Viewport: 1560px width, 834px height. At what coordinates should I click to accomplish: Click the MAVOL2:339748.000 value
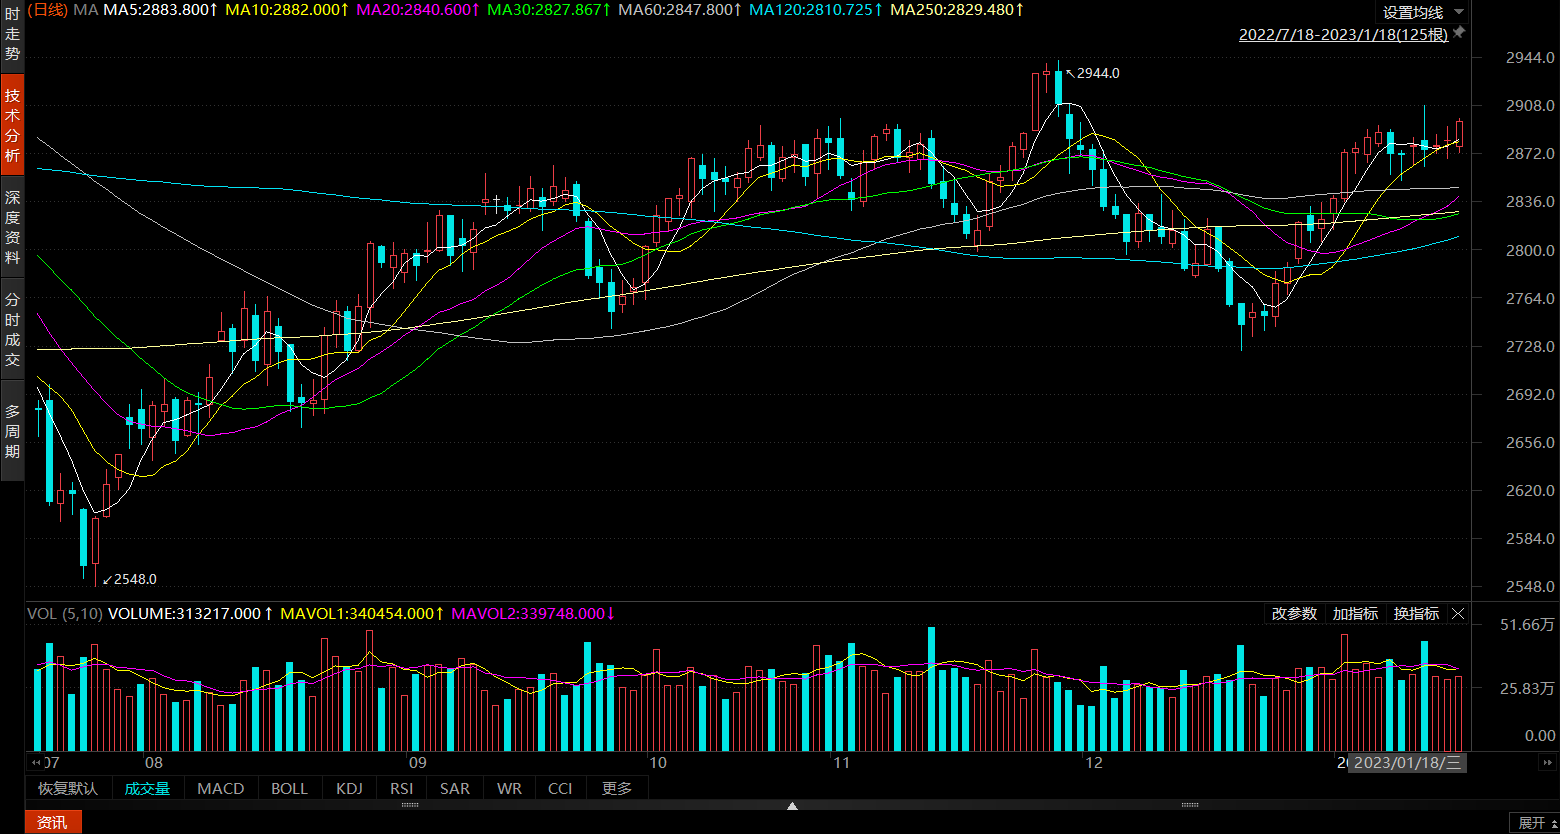tap(534, 613)
